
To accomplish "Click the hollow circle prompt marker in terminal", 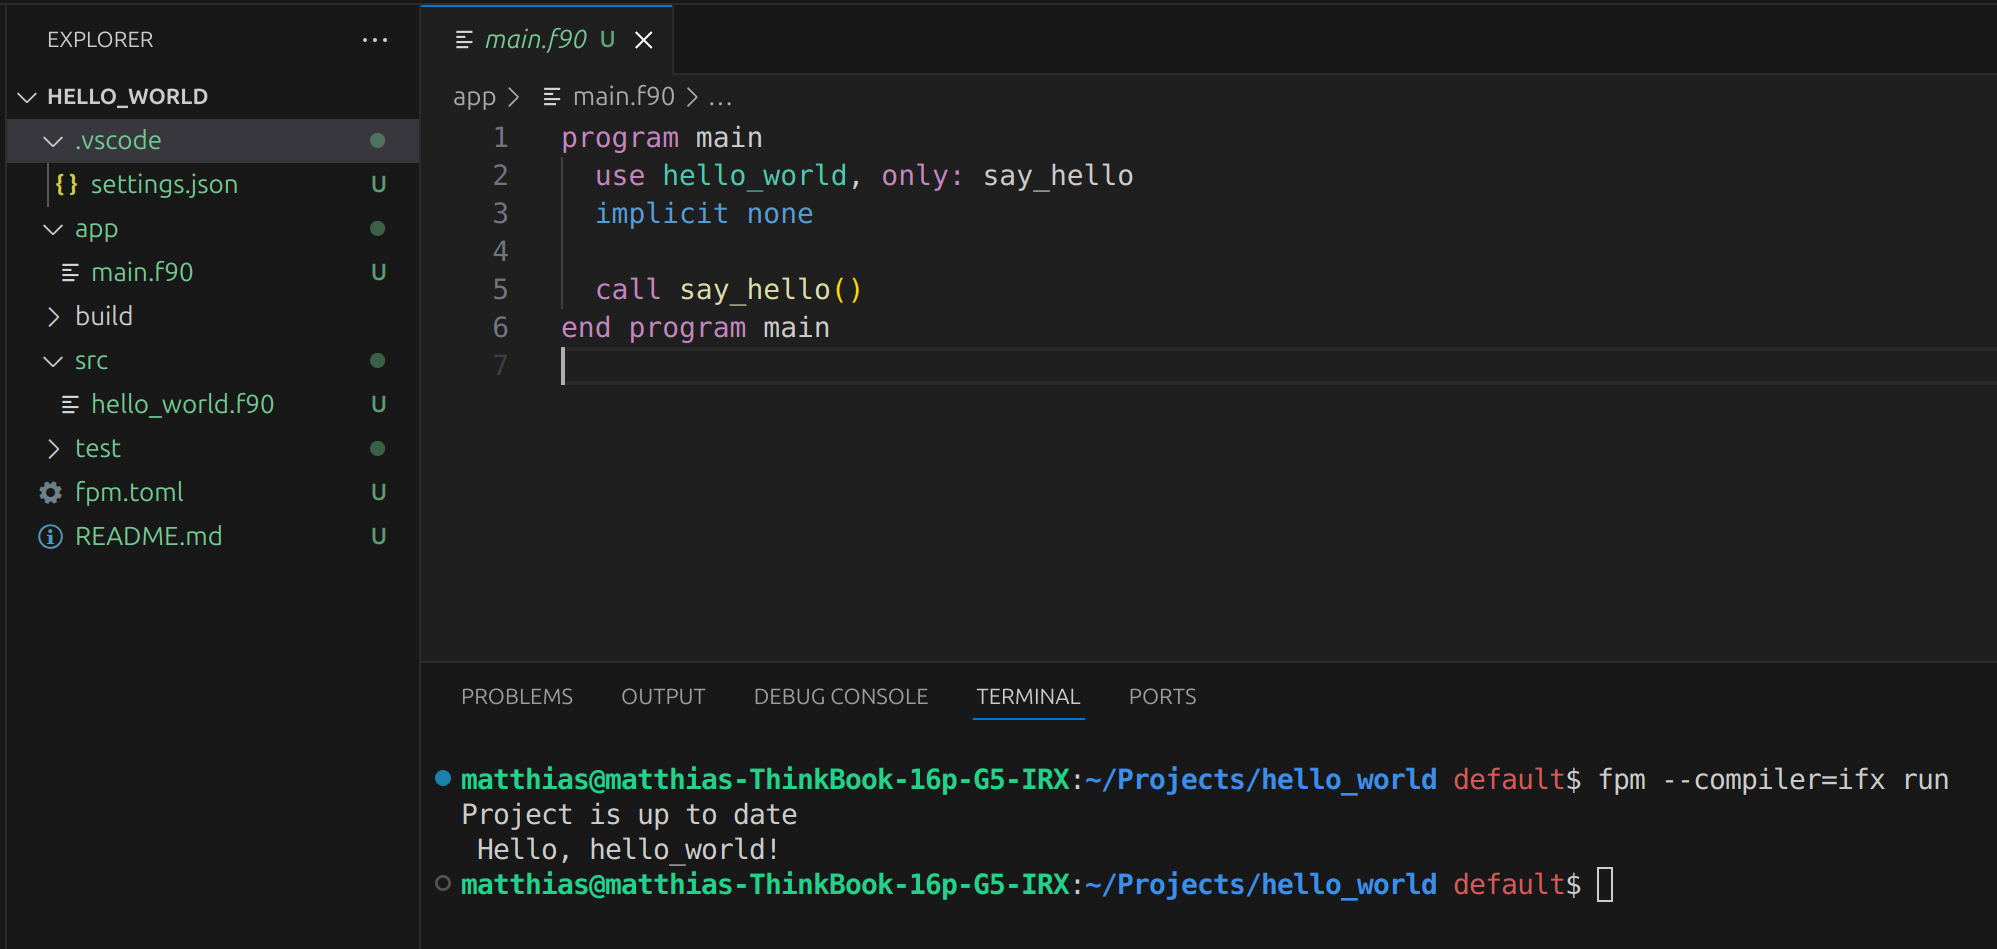I will 443,883.
